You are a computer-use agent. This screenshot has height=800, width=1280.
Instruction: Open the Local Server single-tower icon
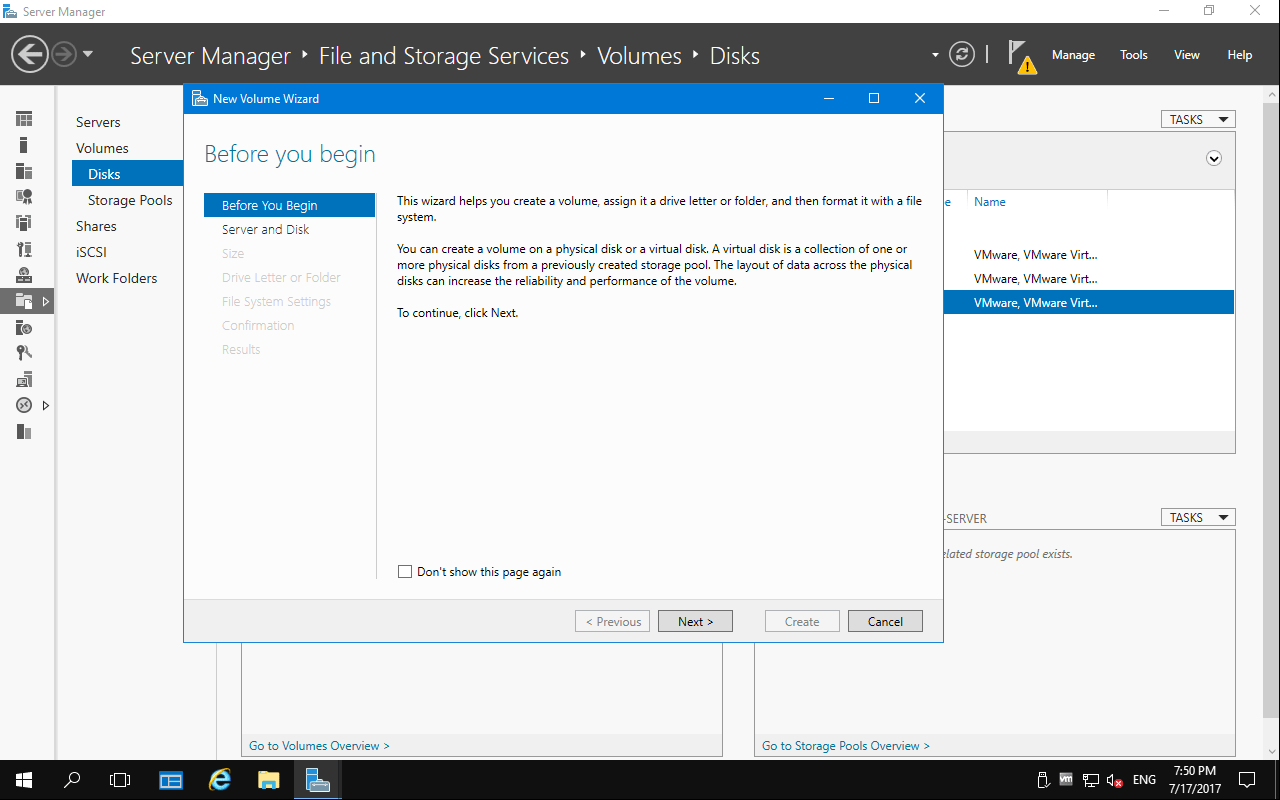click(x=24, y=145)
